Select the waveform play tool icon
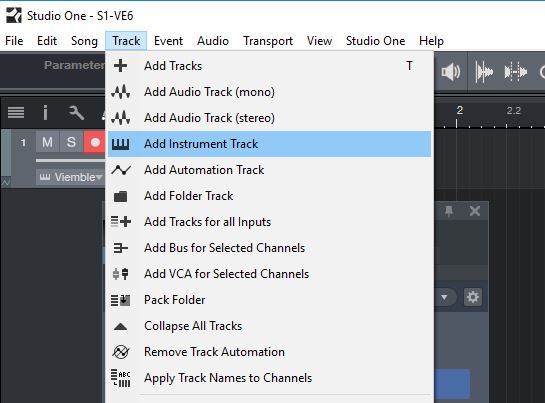545x403 pixels. [484, 72]
